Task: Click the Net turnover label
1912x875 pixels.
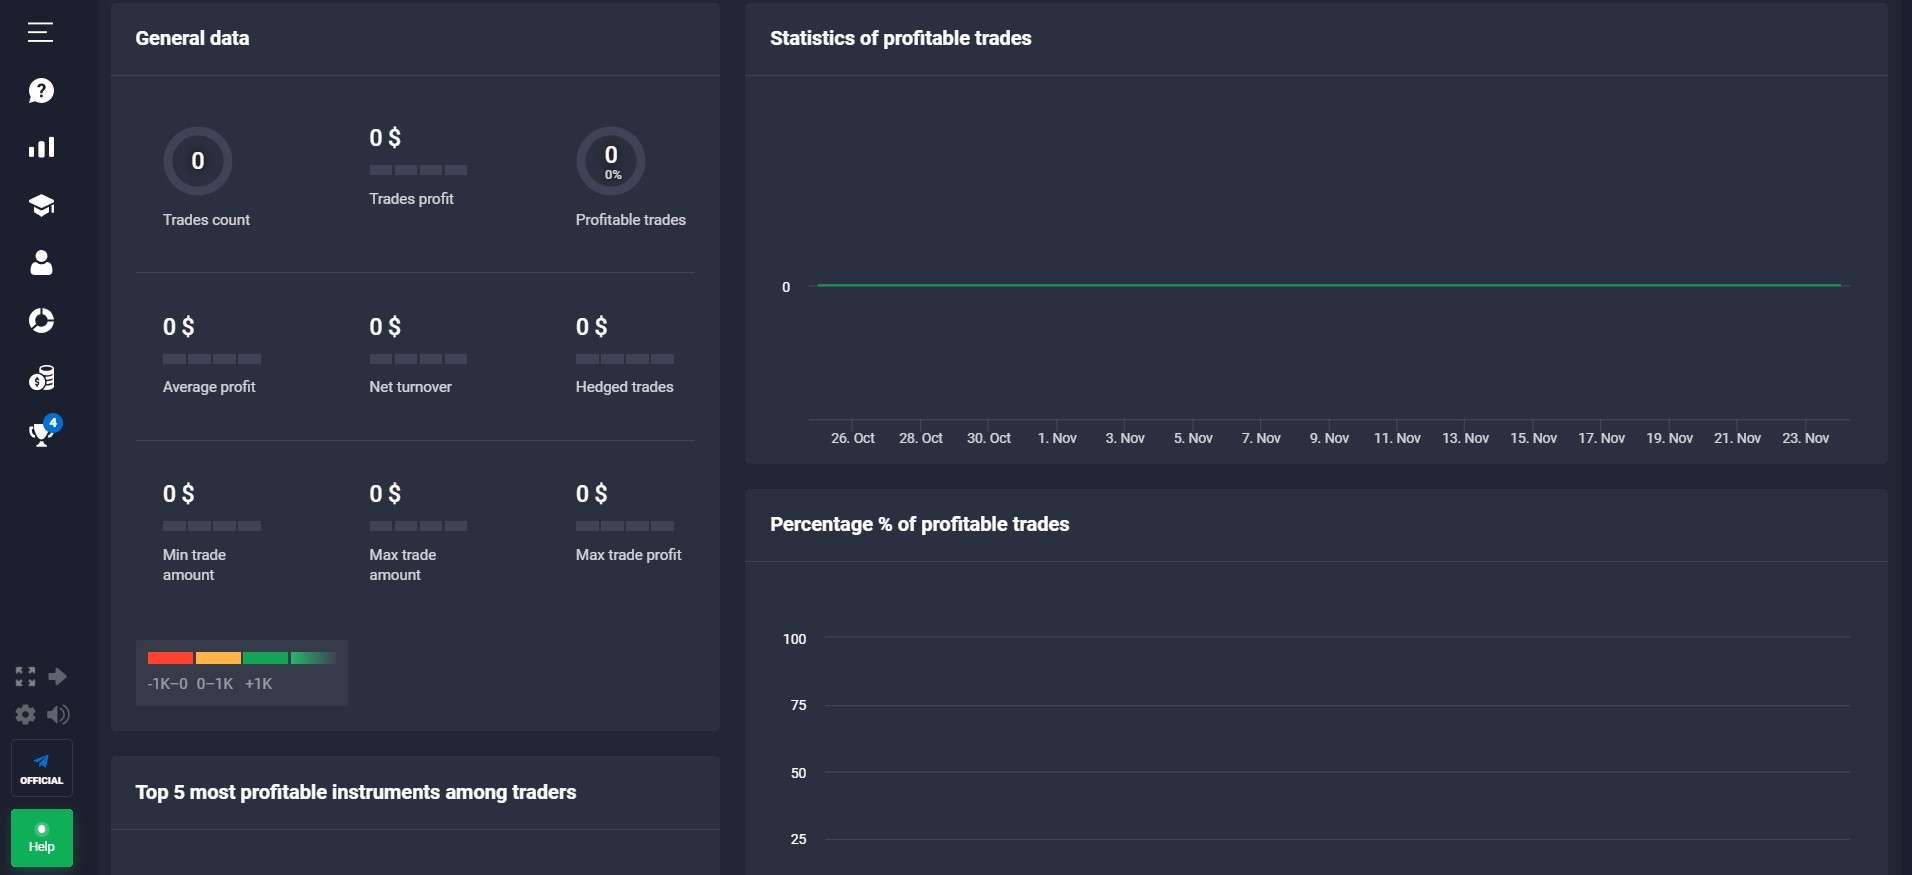Action: tap(410, 387)
